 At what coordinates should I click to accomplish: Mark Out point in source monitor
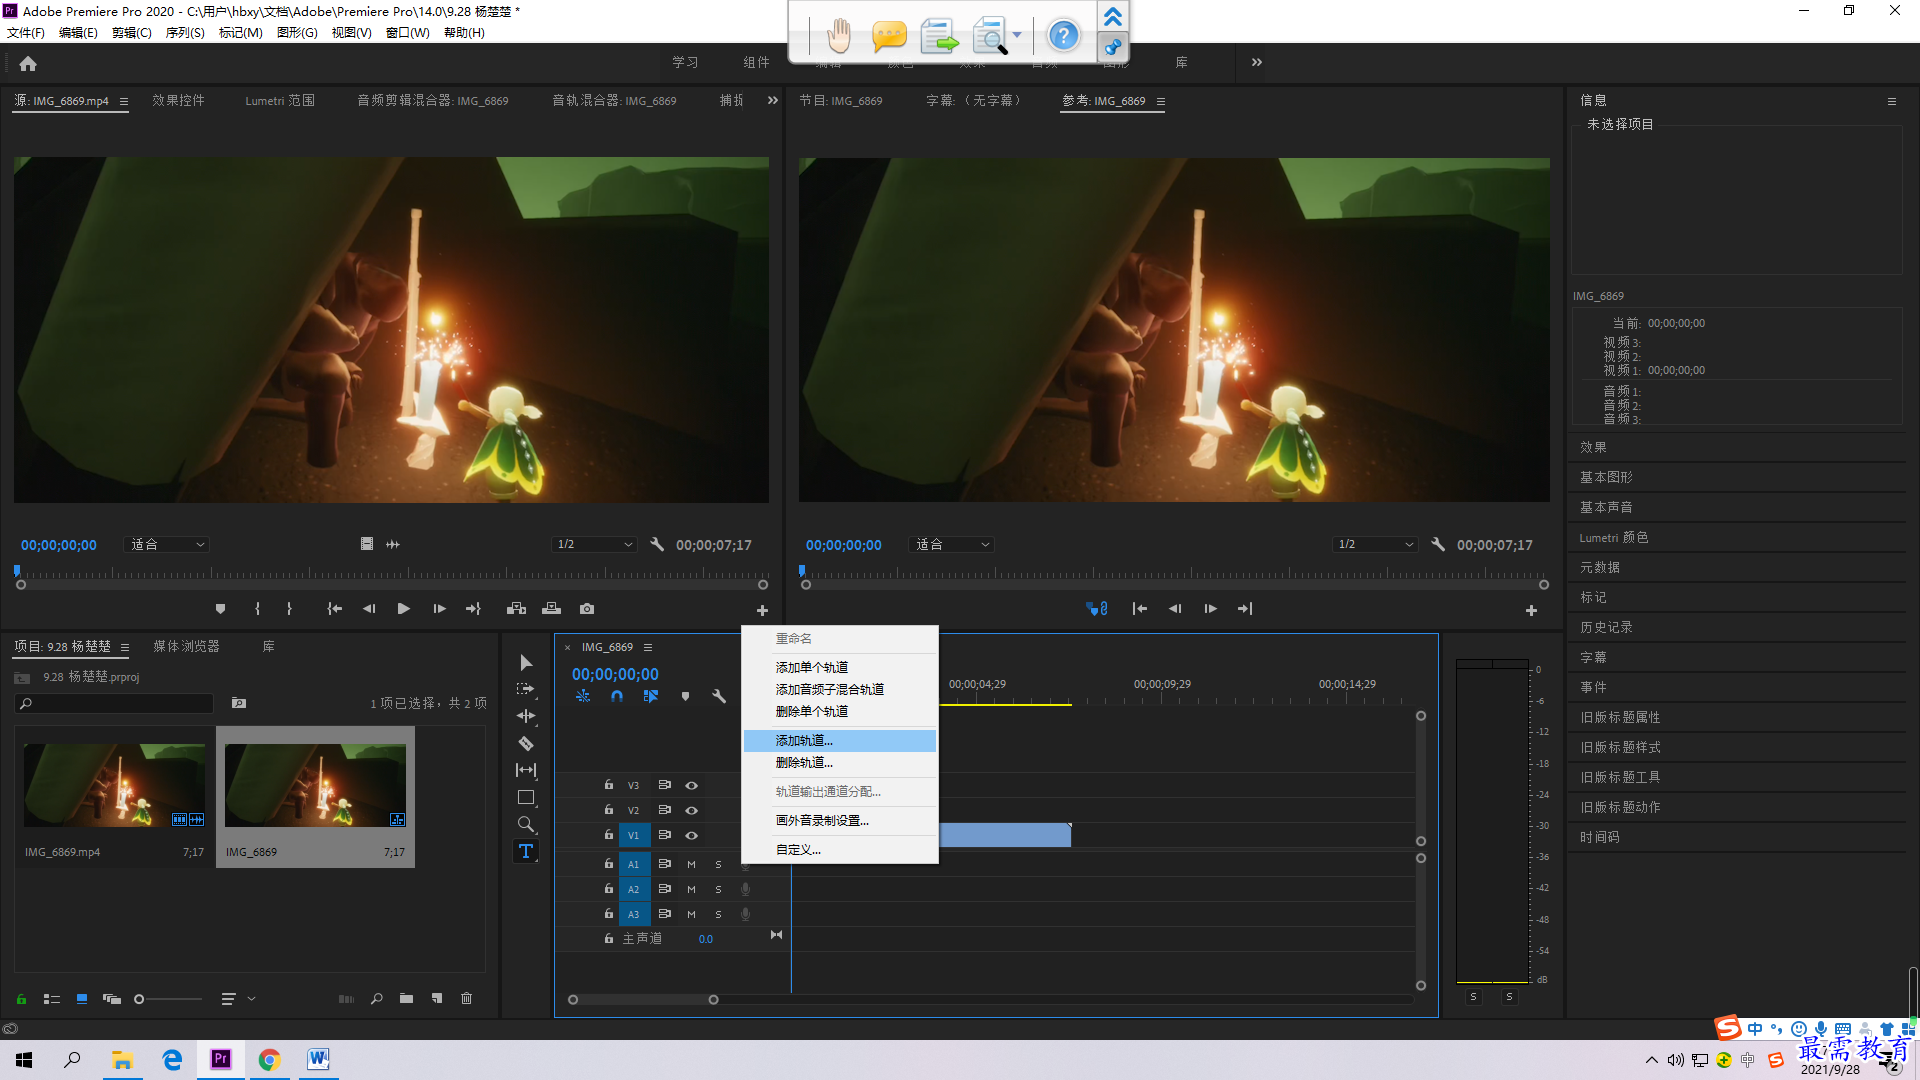(x=289, y=609)
